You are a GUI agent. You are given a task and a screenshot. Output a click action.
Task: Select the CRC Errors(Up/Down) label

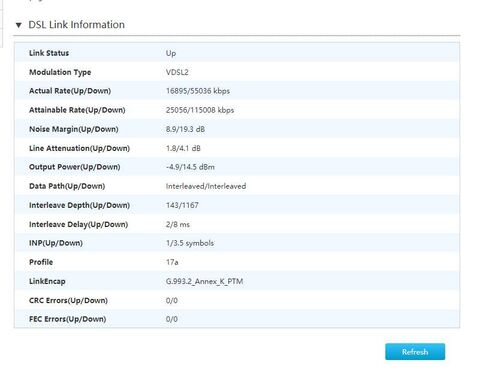click(68, 300)
